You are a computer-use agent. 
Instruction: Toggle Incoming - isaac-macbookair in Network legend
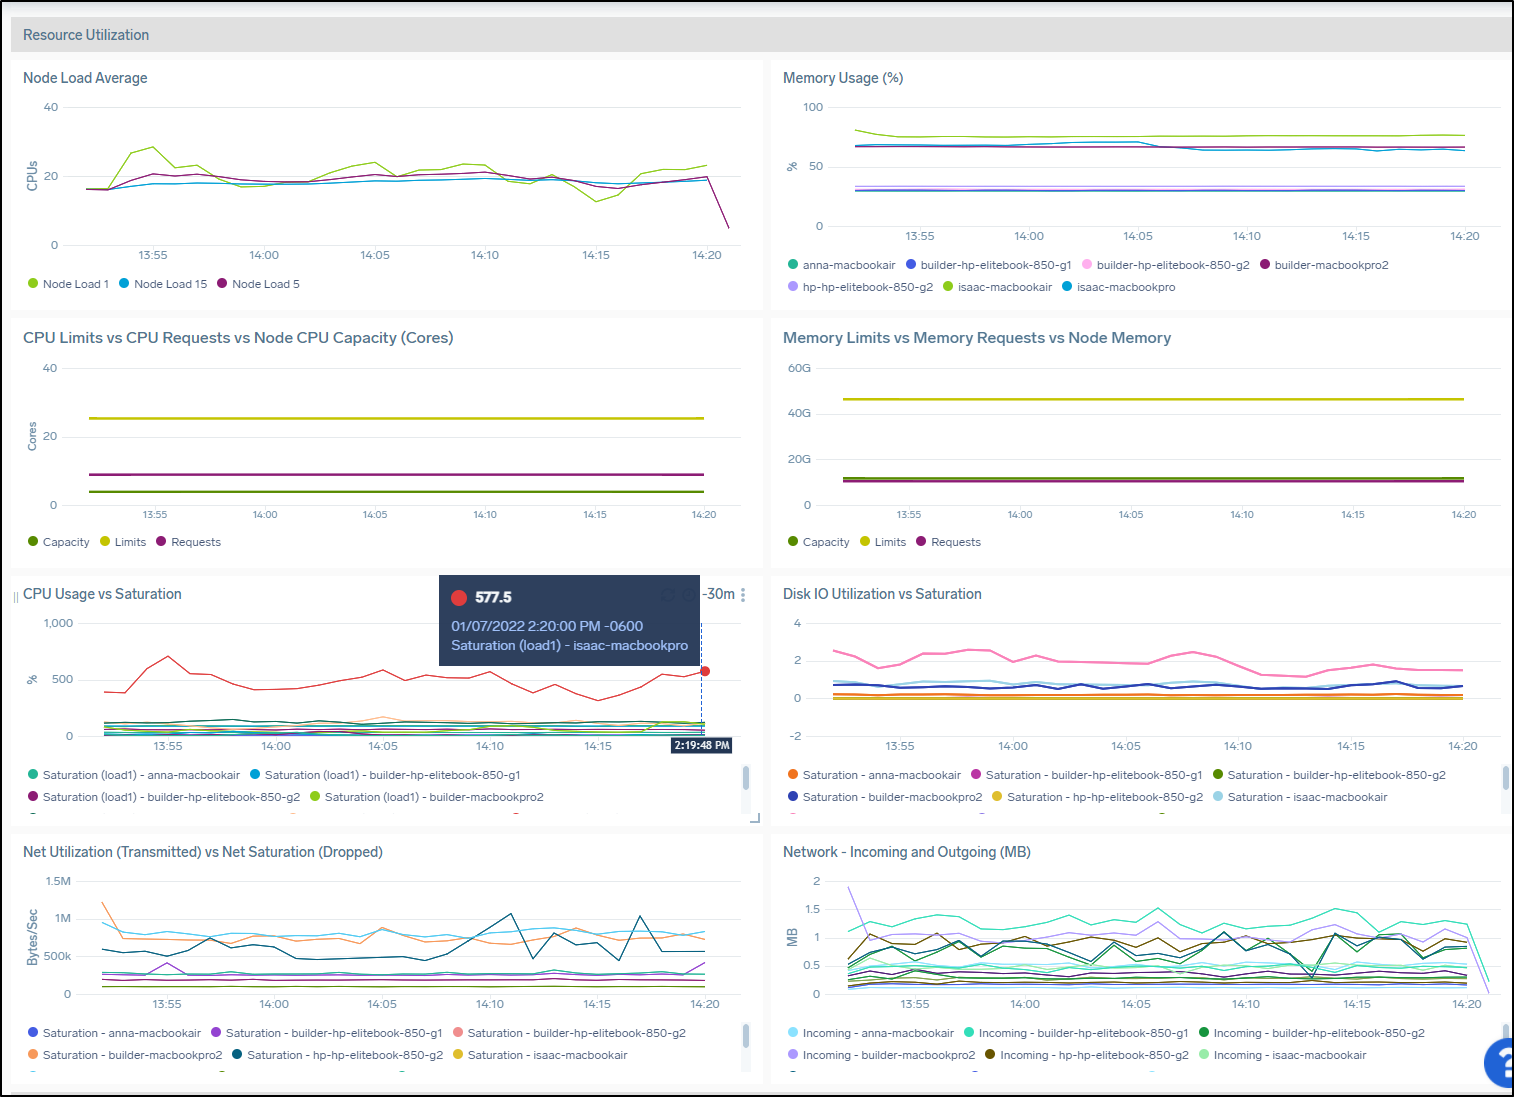1282,1055
